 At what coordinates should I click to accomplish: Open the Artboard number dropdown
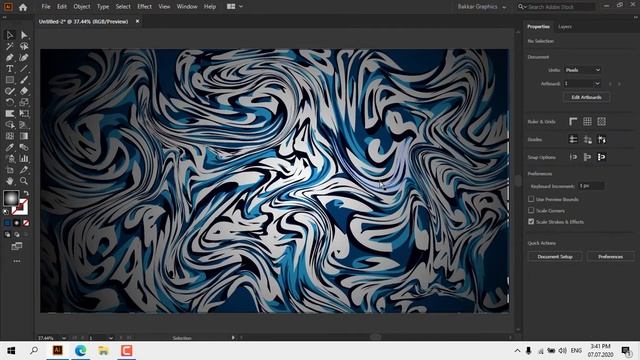[583, 83]
